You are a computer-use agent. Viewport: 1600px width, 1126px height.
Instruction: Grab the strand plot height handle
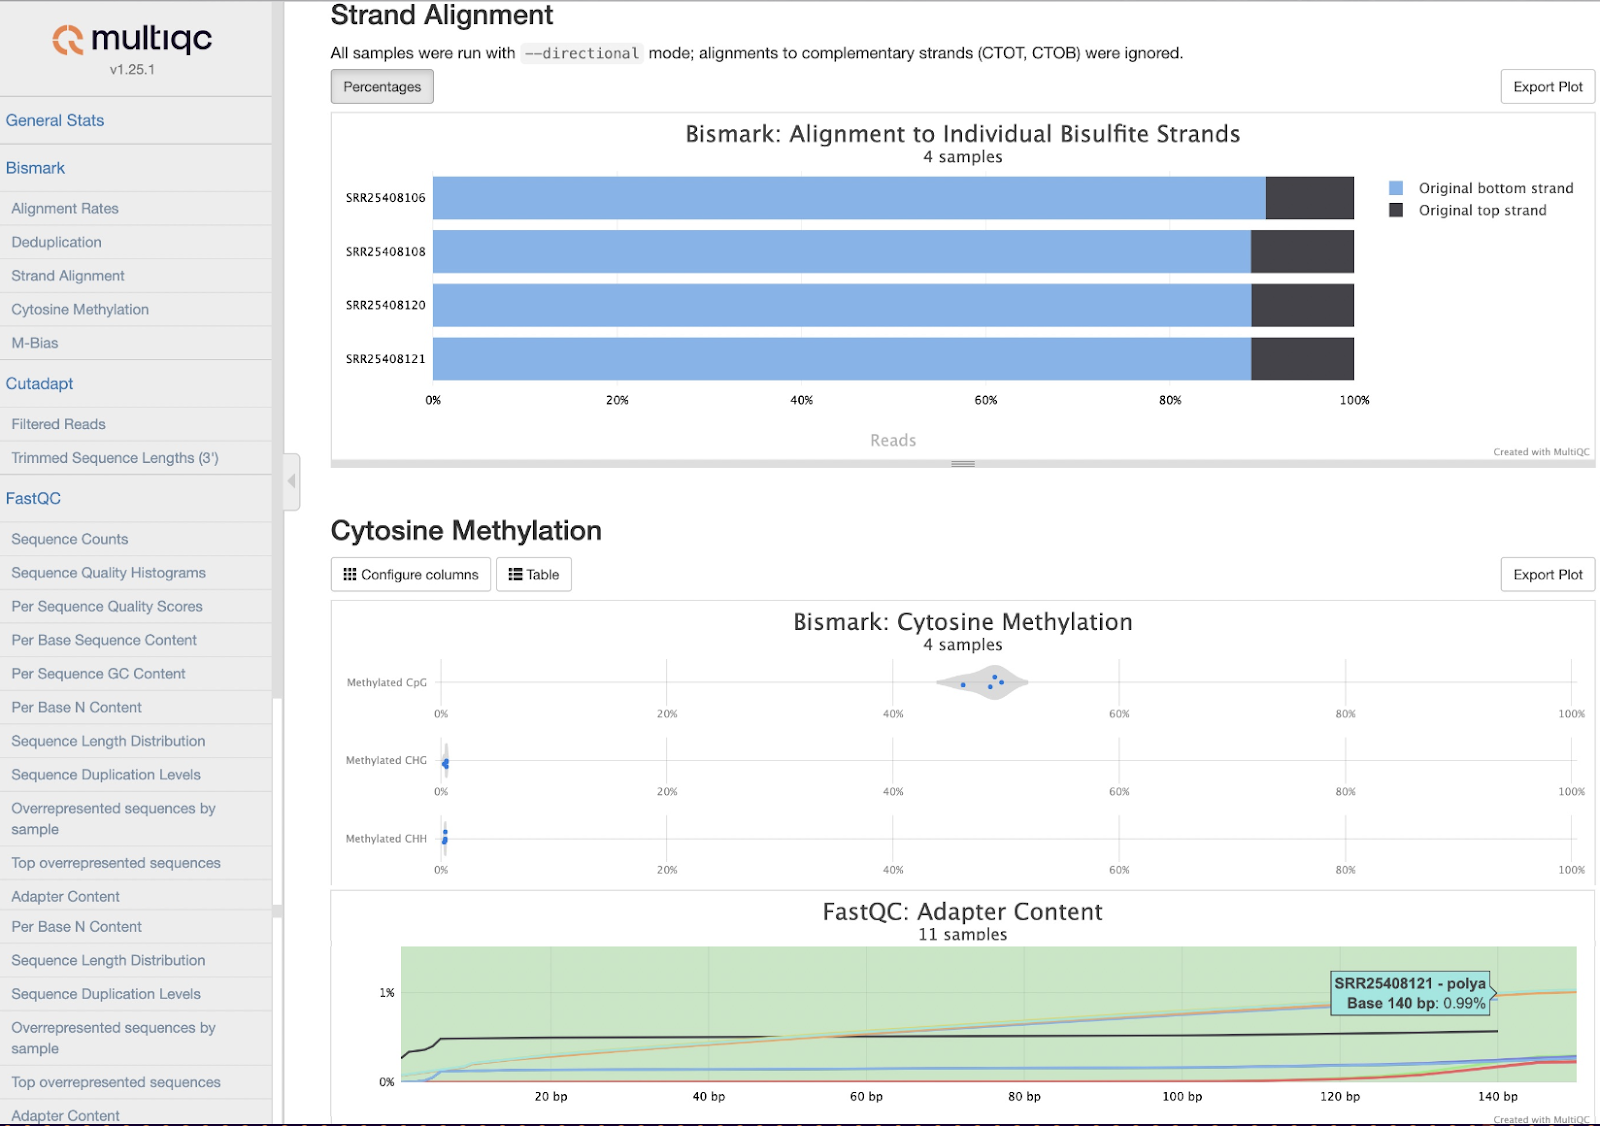963,464
